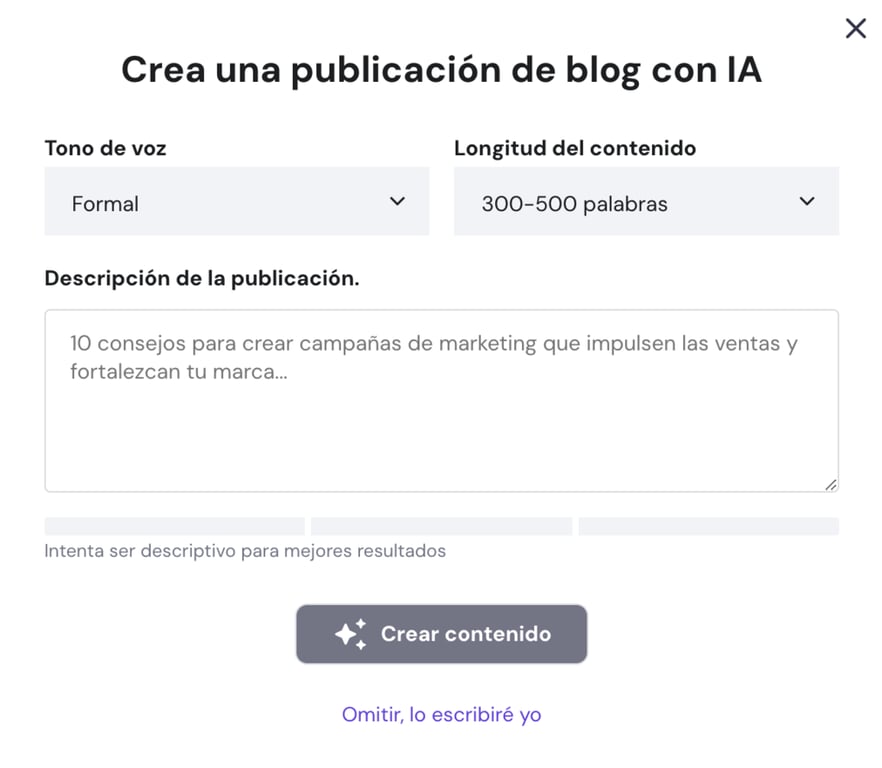Skip AI writing with the Omitir link
The width and height of the screenshot is (882, 768).
(441, 714)
